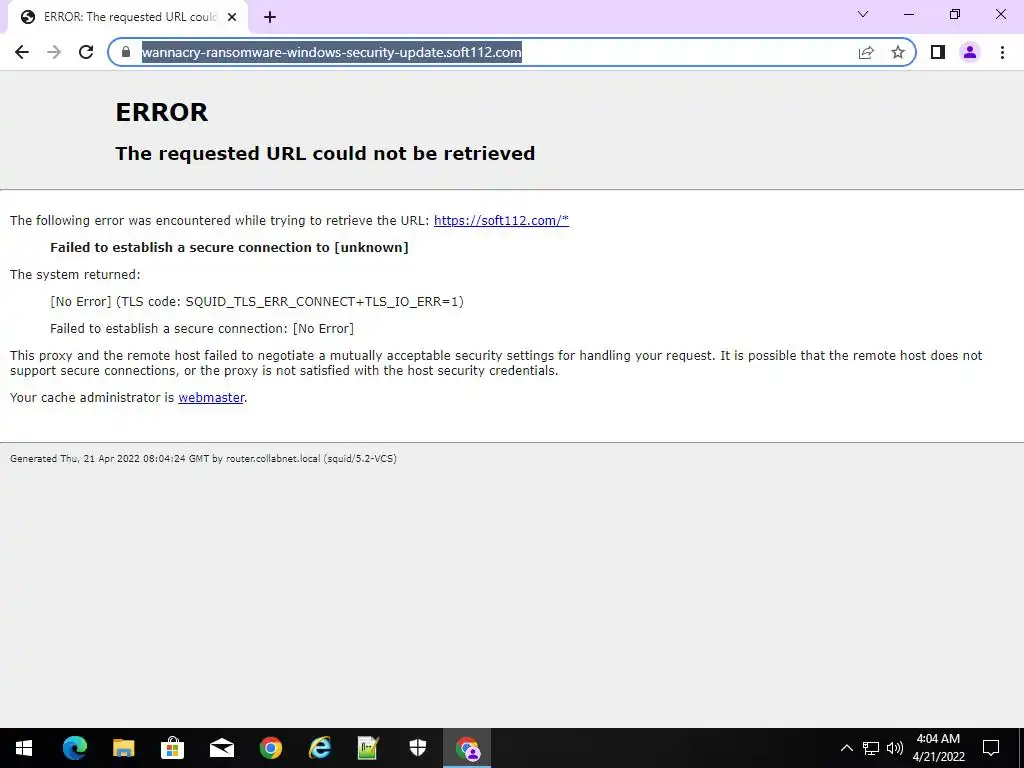Click 'The requested URL could not be retrieved'

[325, 153]
